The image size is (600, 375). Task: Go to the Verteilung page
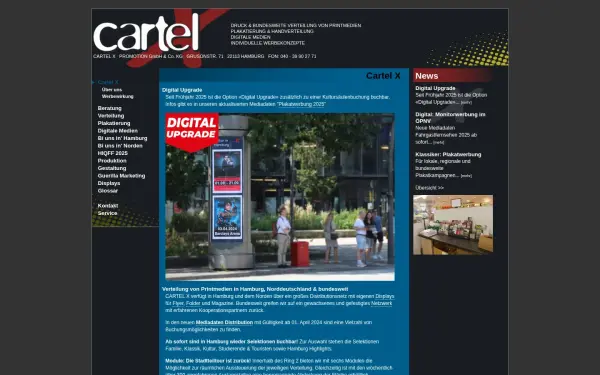tap(111, 116)
